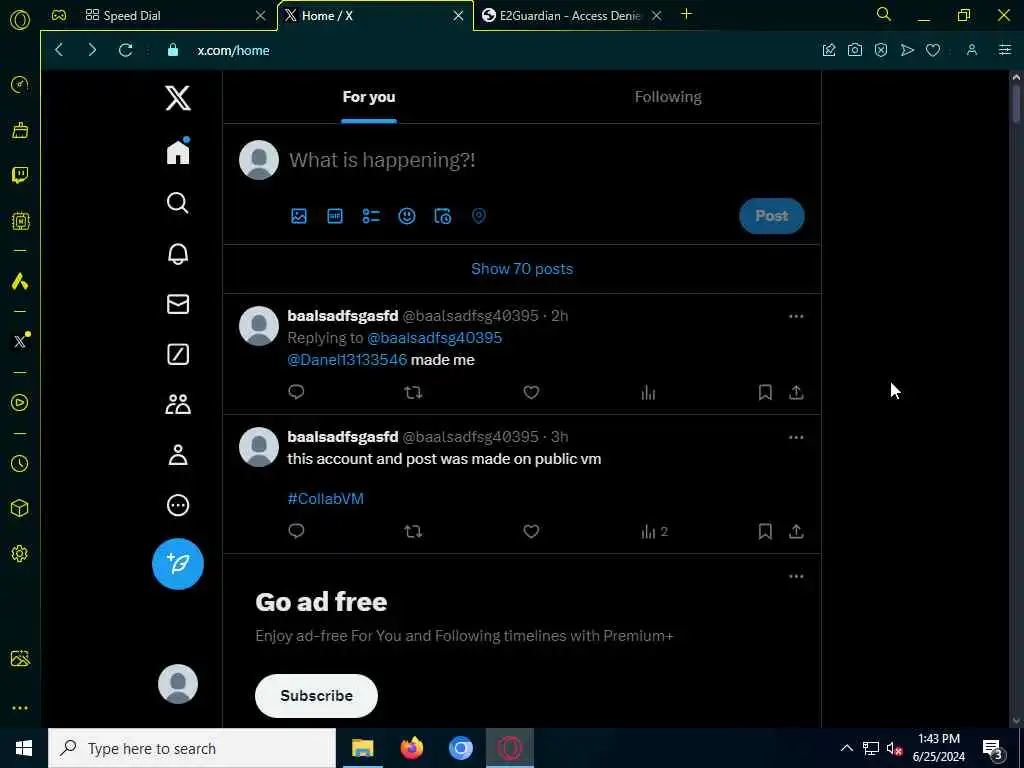
Task: Open more options on the public vm post
Action: coord(795,437)
